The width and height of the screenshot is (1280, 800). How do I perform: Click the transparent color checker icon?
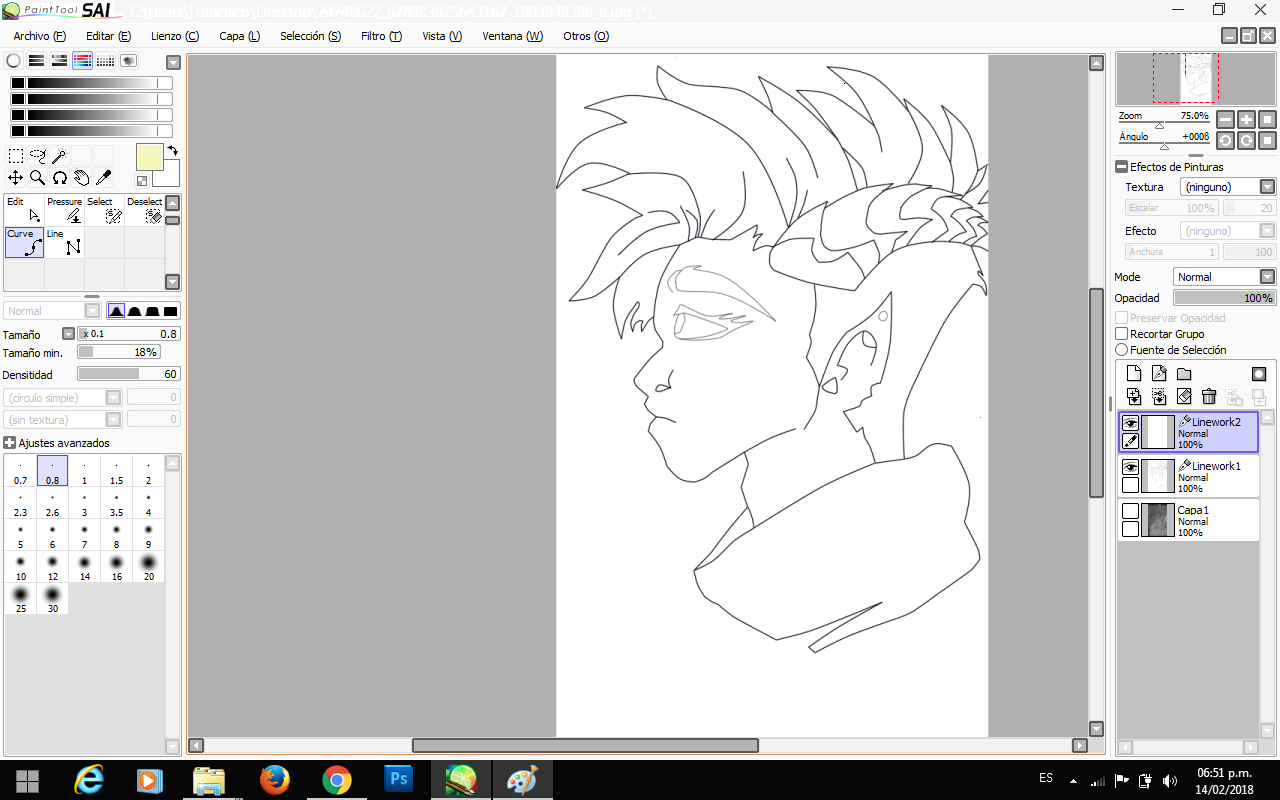coord(142,181)
